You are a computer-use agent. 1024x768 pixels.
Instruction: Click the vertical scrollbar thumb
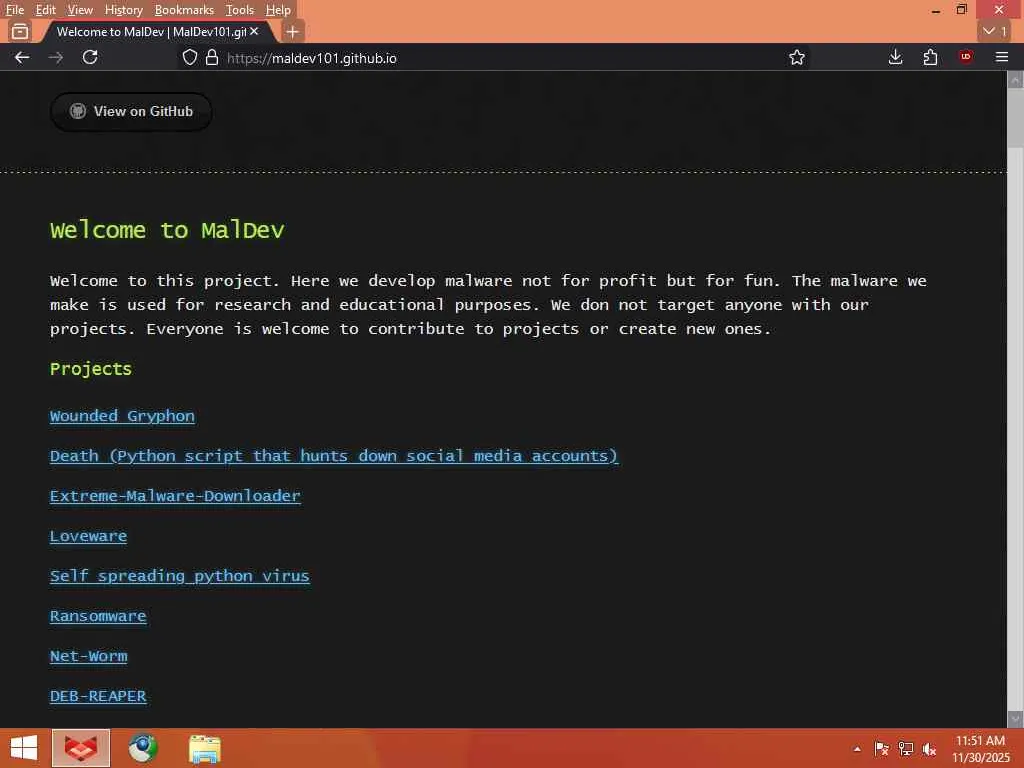click(1015, 118)
